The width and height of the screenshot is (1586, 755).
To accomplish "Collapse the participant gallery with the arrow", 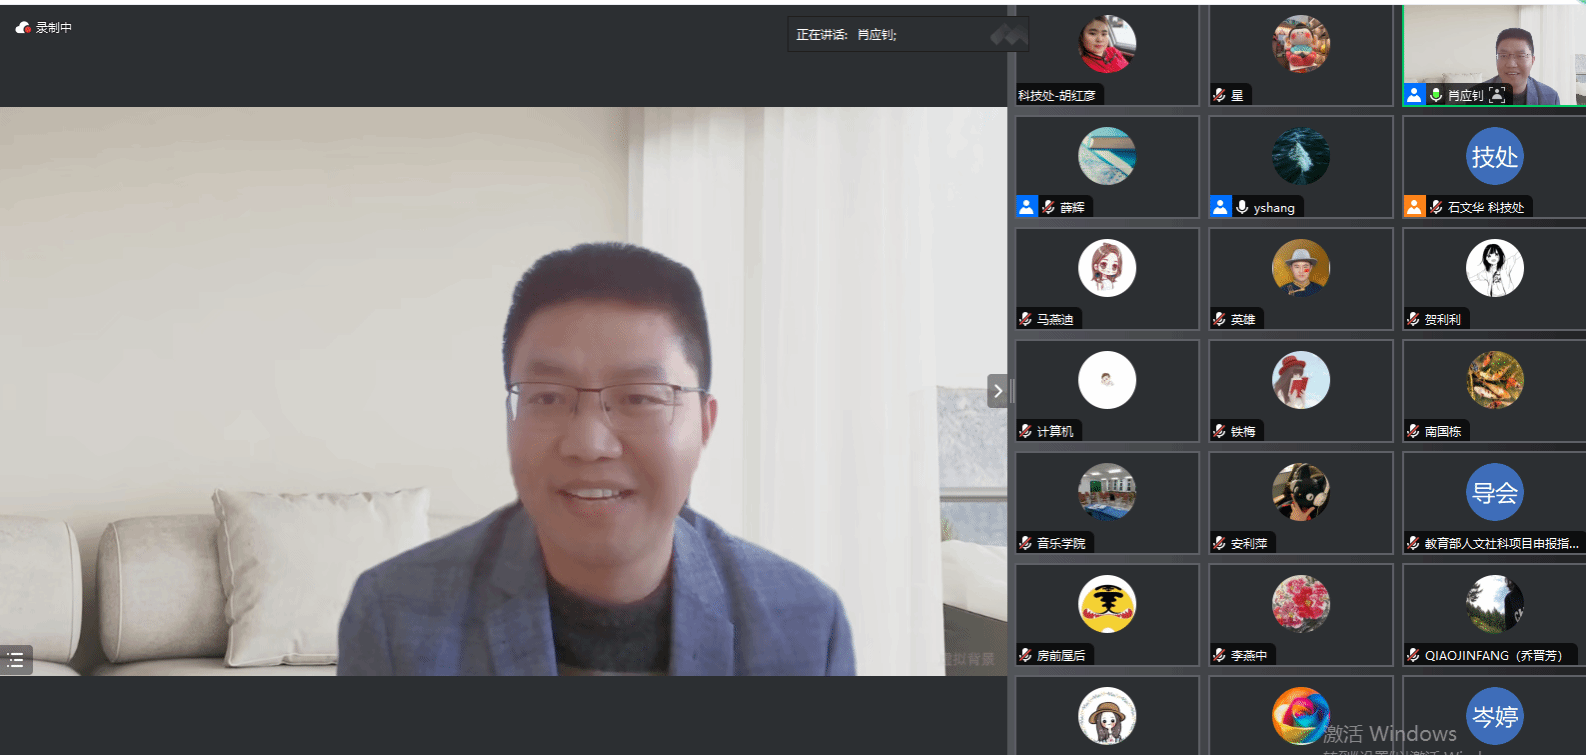I will 997,391.
